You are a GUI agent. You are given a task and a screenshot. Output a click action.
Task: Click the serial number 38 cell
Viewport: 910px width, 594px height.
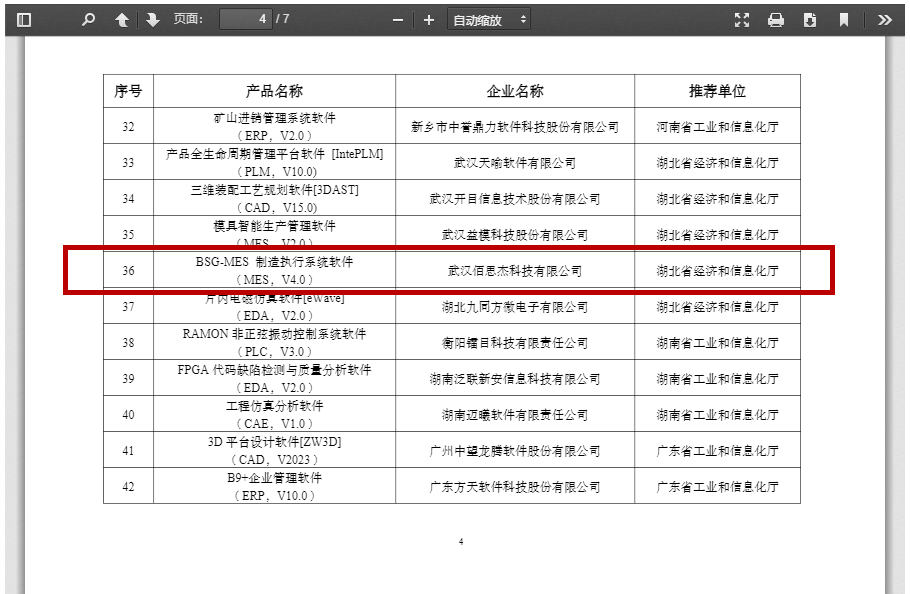(128, 343)
